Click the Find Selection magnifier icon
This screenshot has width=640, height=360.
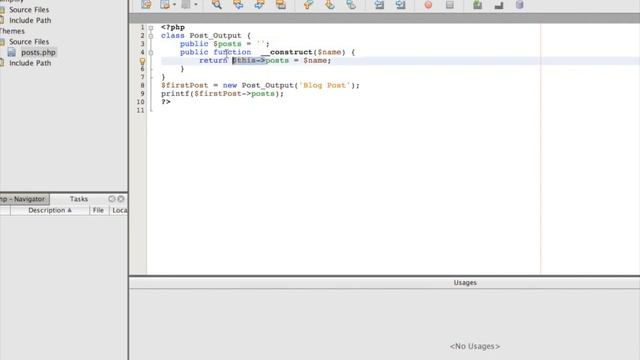tap(217, 4)
